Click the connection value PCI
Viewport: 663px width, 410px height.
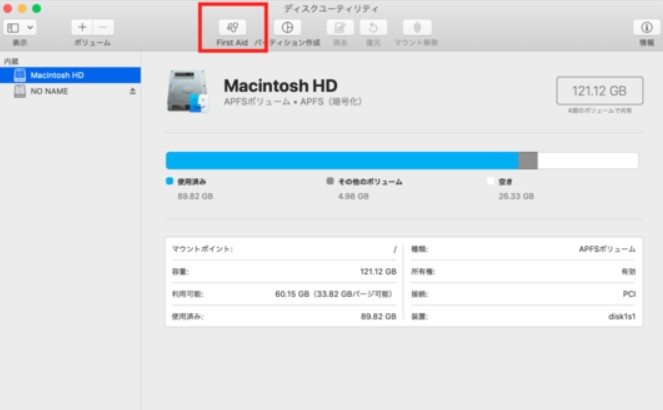coord(629,294)
